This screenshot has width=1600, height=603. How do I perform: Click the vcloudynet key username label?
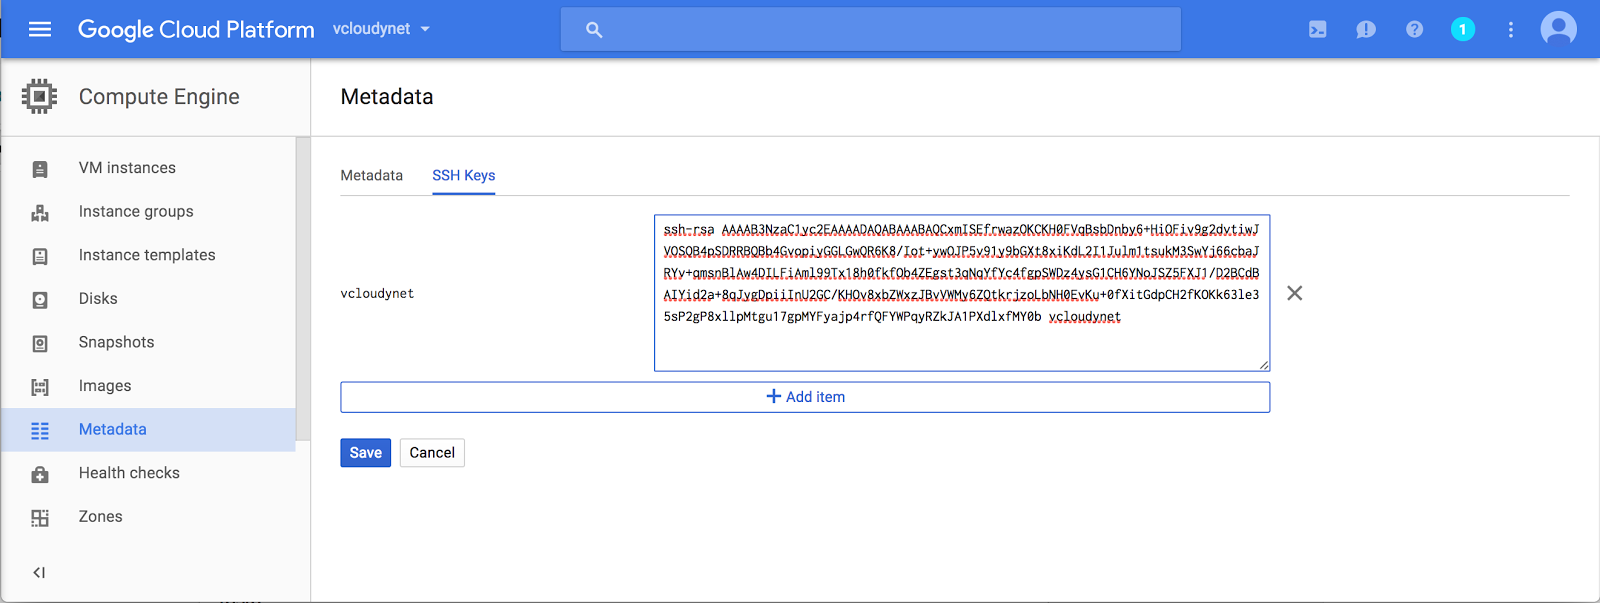(377, 293)
